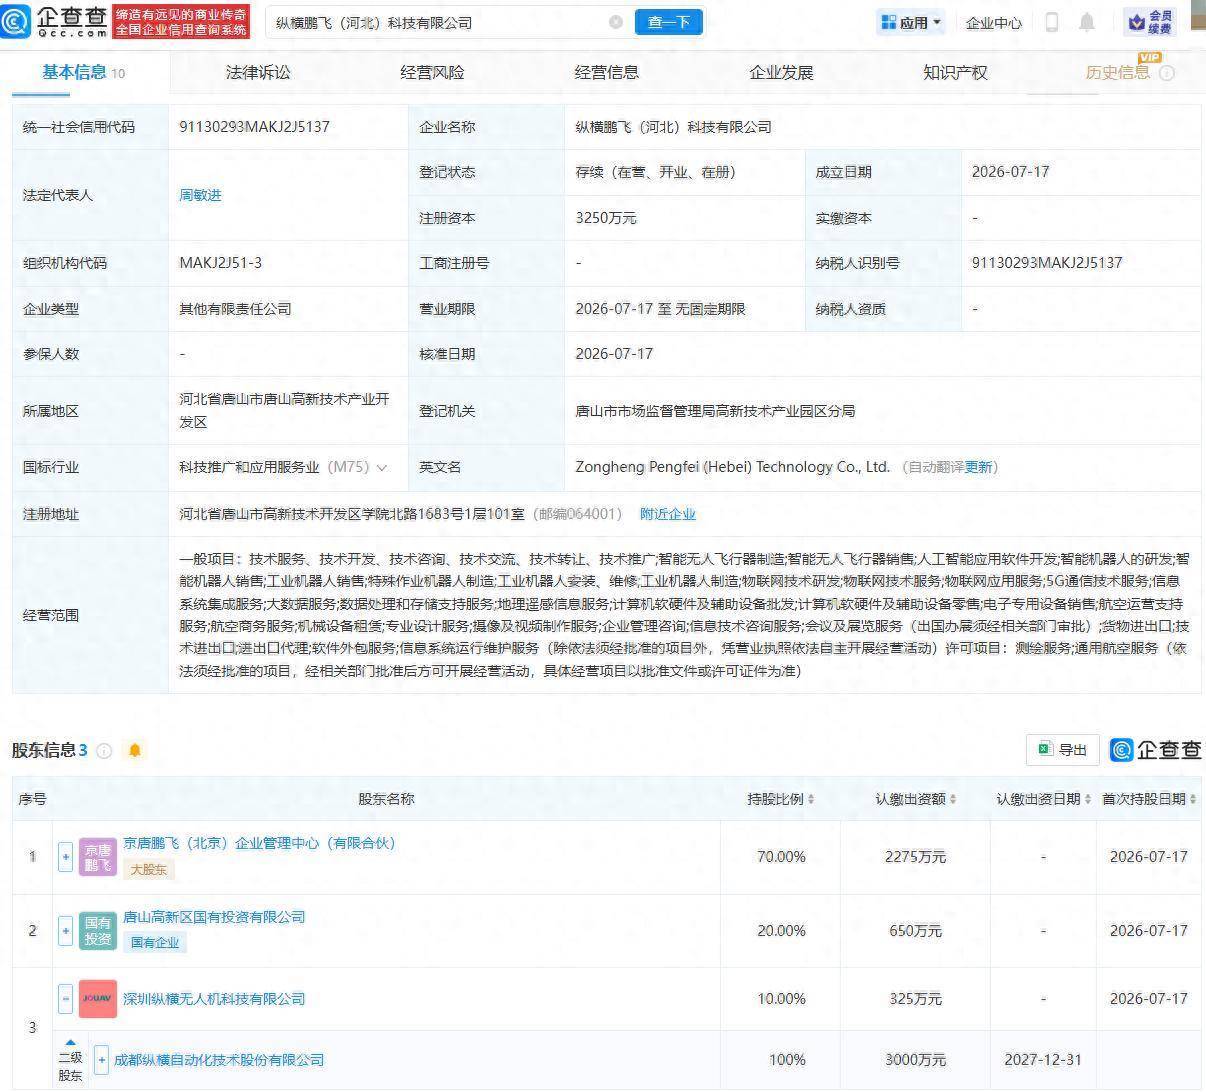Open 深圳纵横无人机科技有限公司 link
Image resolution: width=1206 pixels, height=1092 pixels.
click(x=214, y=999)
